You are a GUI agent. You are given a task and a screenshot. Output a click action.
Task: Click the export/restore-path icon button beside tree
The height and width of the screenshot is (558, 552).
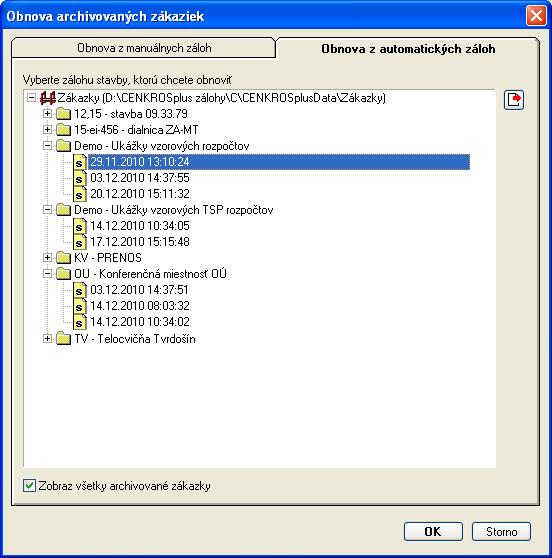[x=514, y=100]
